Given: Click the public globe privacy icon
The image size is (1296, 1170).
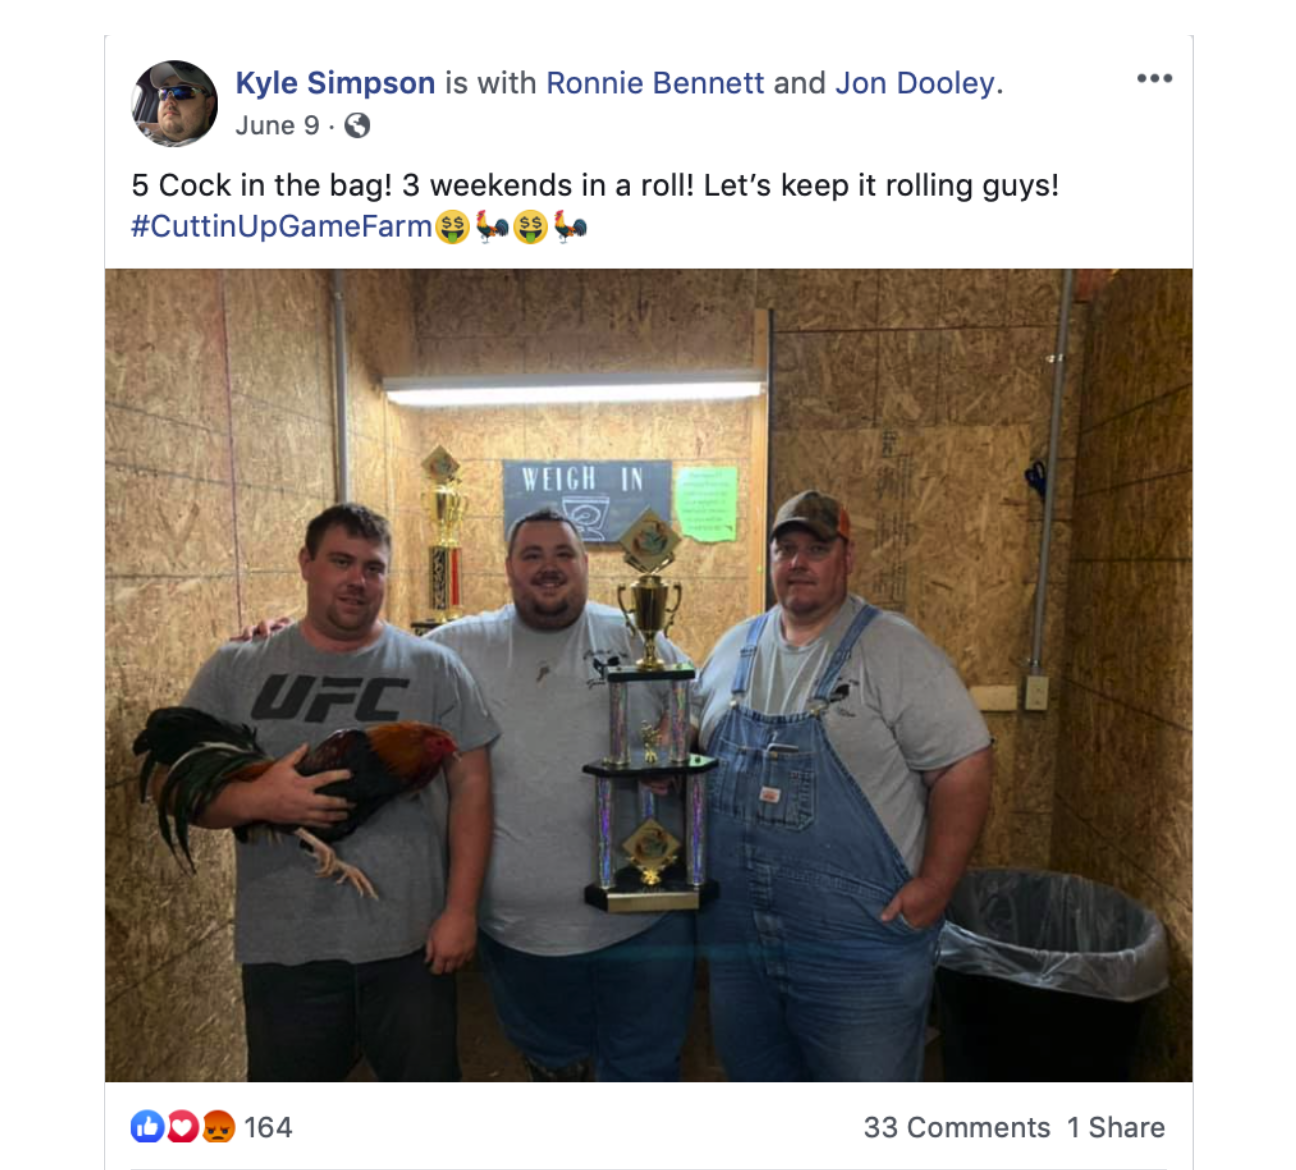Looking at the screenshot, I should tap(357, 126).
